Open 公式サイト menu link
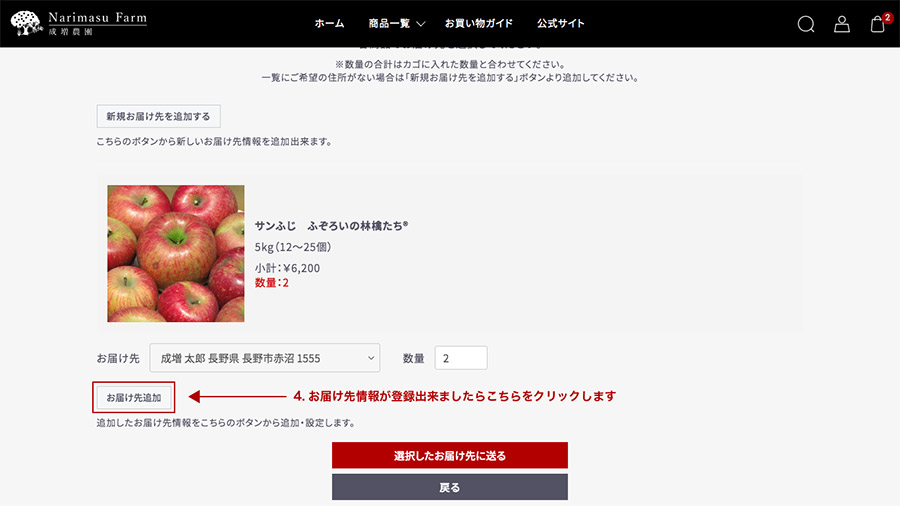This screenshot has height=506, width=900. pyautogui.click(x=561, y=24)
